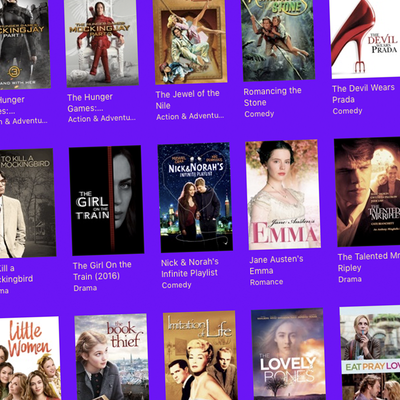Click Romance genre under Jane Austen's Emma

pyautogui.click(x=267, y=282)
